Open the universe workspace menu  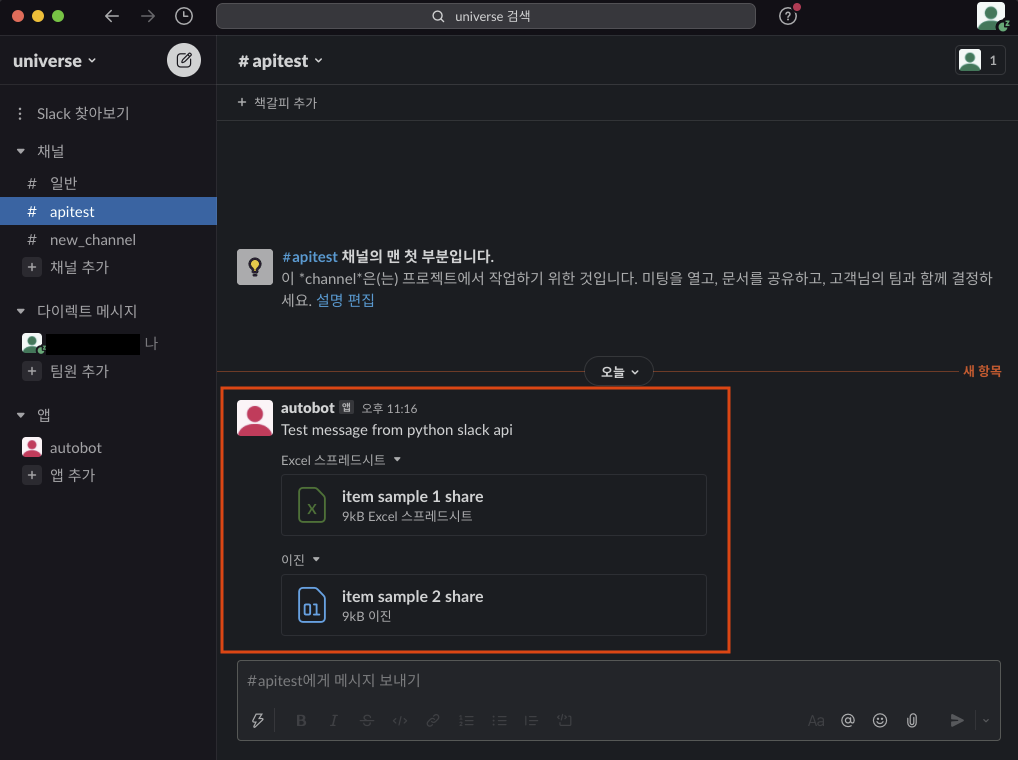pos(55,61)
